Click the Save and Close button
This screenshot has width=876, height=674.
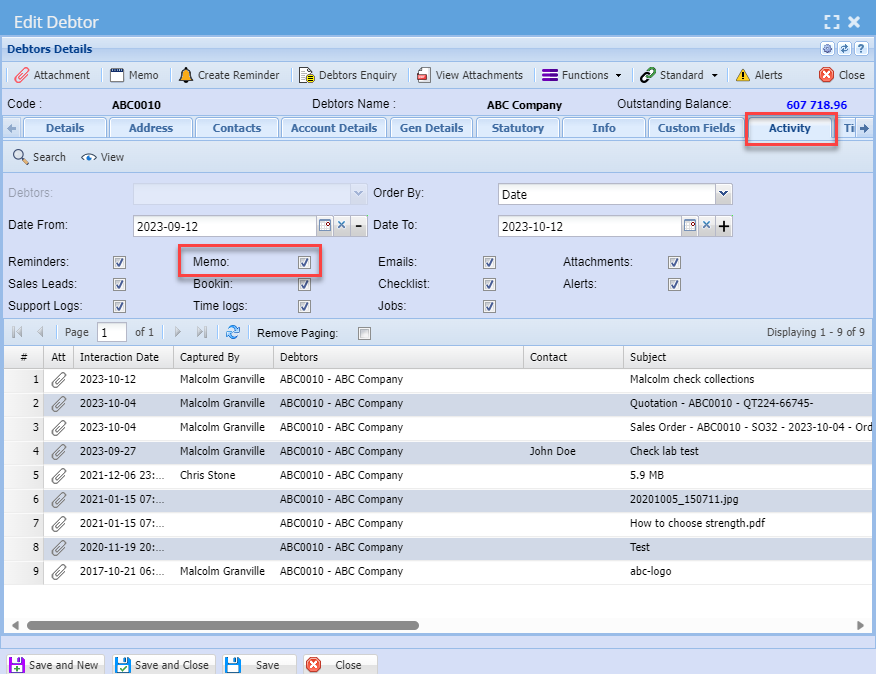point(162,664)
